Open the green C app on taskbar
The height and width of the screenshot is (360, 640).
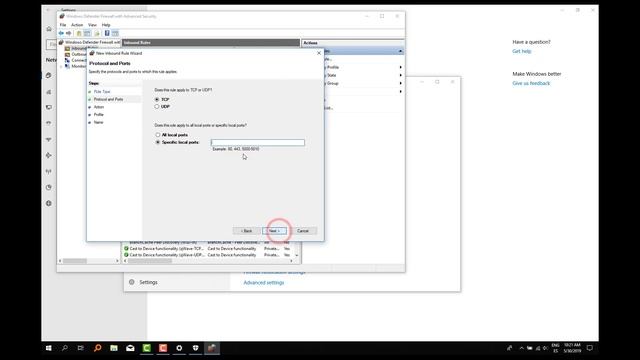point(147,348)
